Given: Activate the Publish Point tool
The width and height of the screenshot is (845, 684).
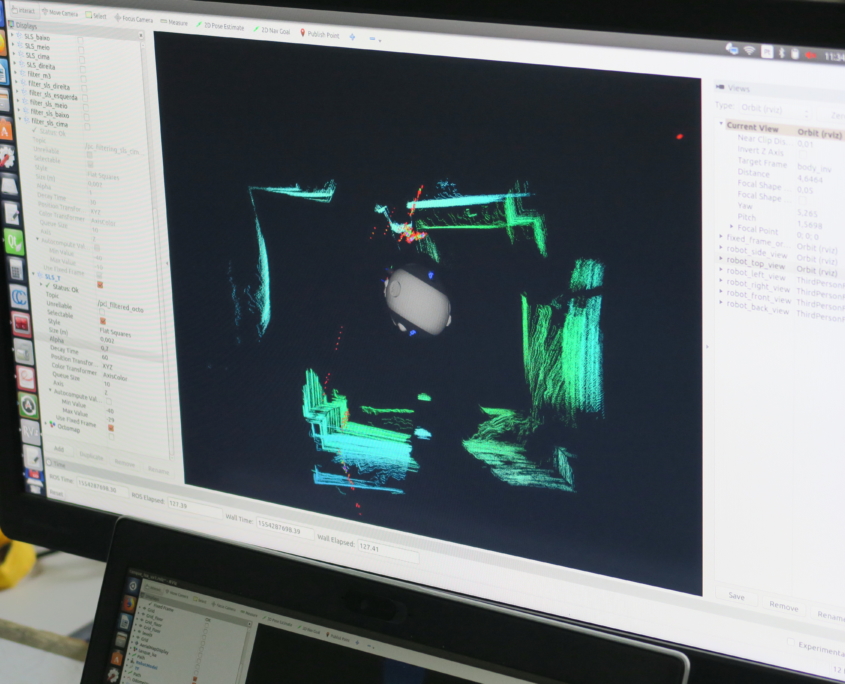Looking at the screenshot, I should (x=320, y=33).
